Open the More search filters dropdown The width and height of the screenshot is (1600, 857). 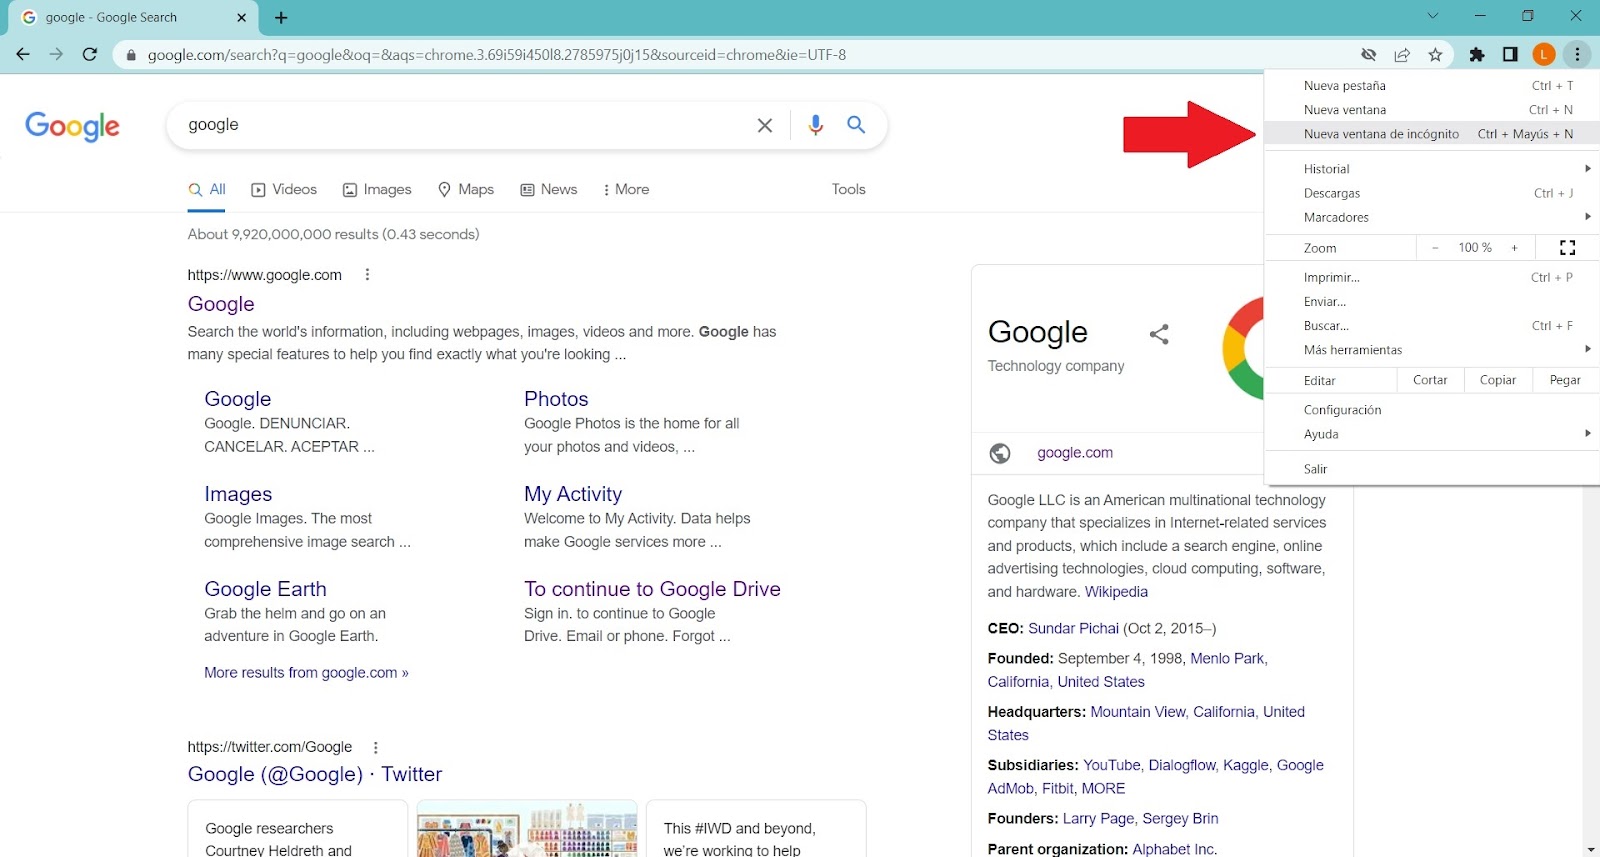tap(626, 190)
